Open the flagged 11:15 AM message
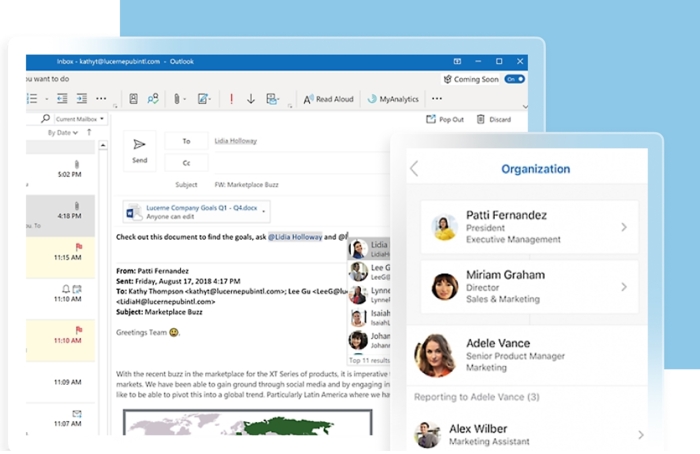The height and width of the screenshot is (454, 700). coord(60,257)
